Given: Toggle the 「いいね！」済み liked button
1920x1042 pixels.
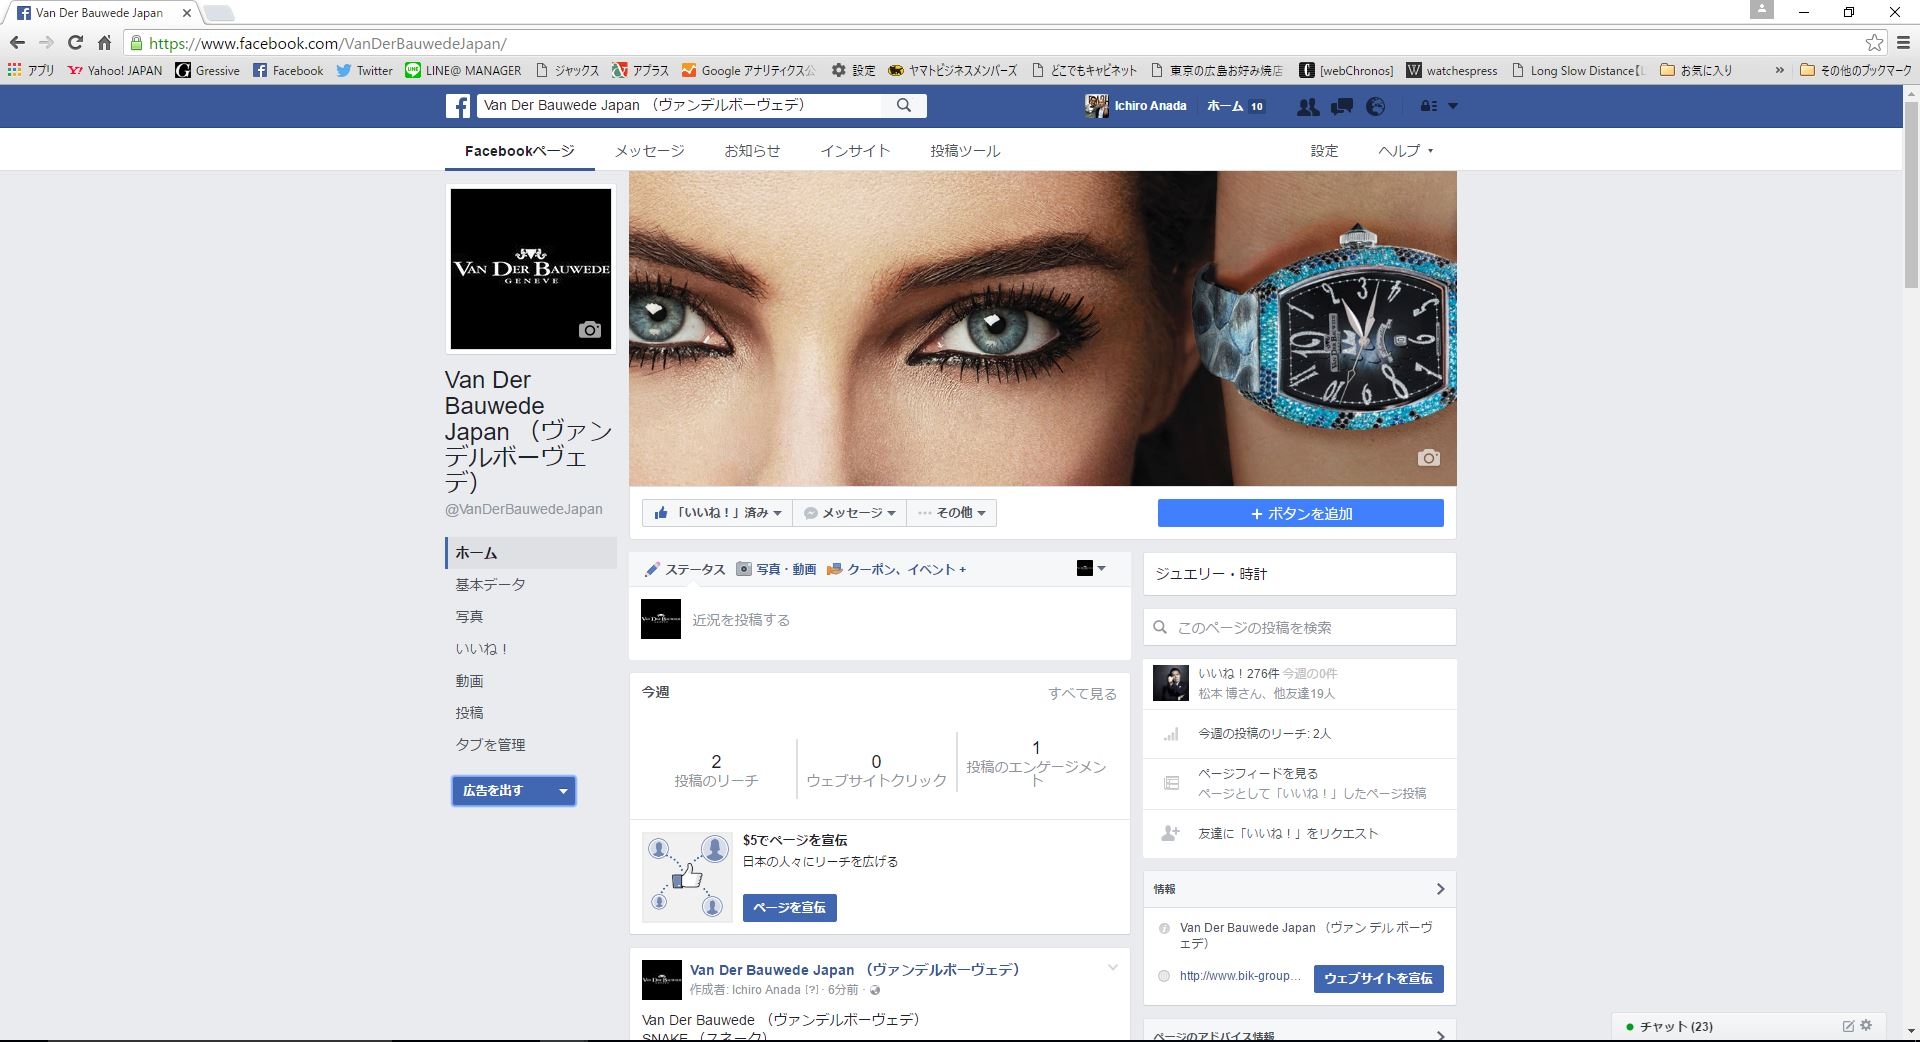Looking at the screenshot, I should point(717,513).
